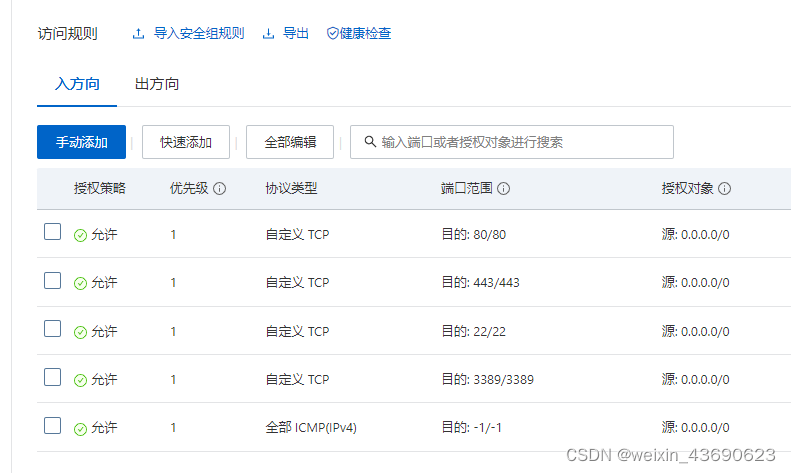Click the 全部编辑 button

[x=290, y=142]
